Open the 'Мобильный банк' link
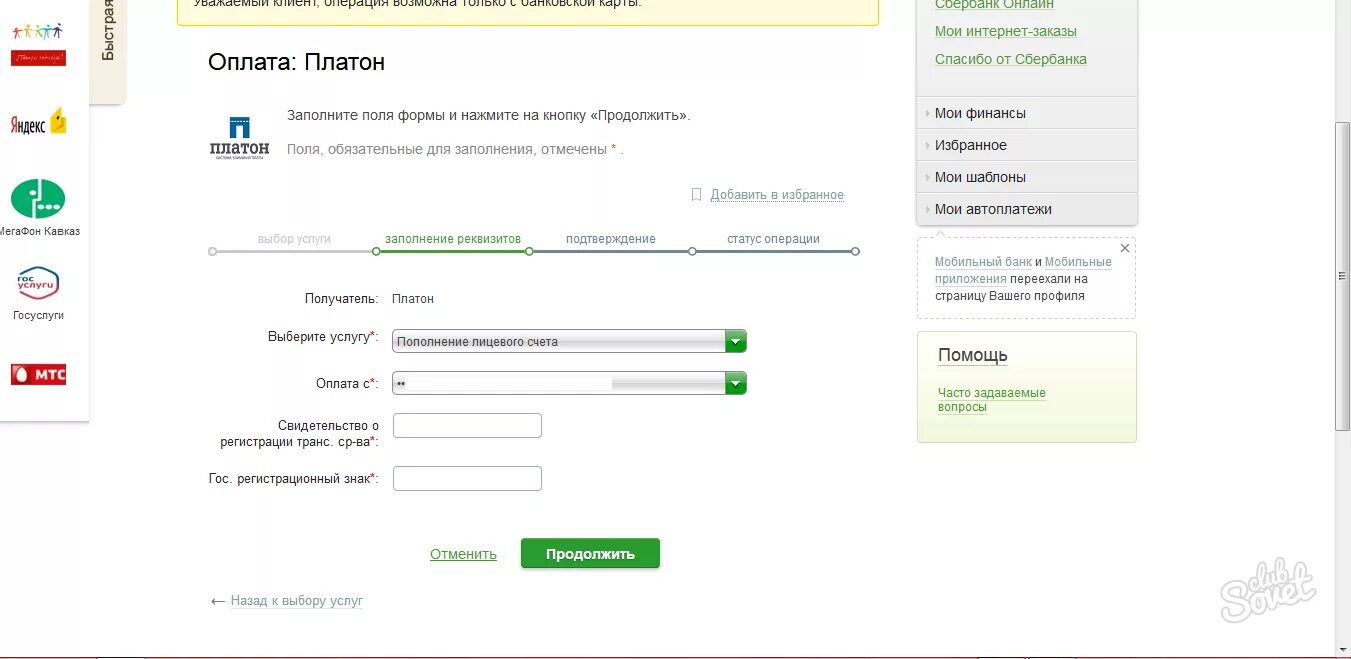Screen dimensions: 1351x659 tap(983, 262)
